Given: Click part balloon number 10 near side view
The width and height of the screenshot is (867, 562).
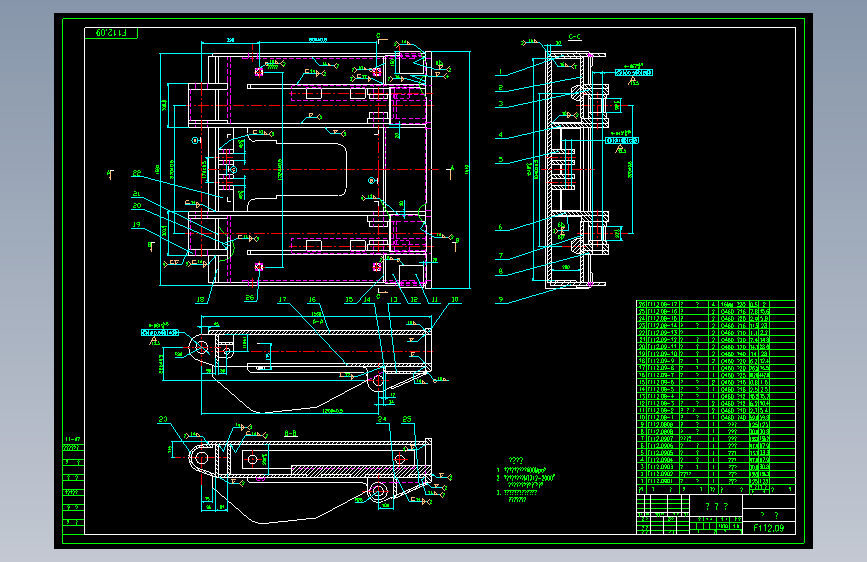Looking at the screenshot, I should 455,299.
